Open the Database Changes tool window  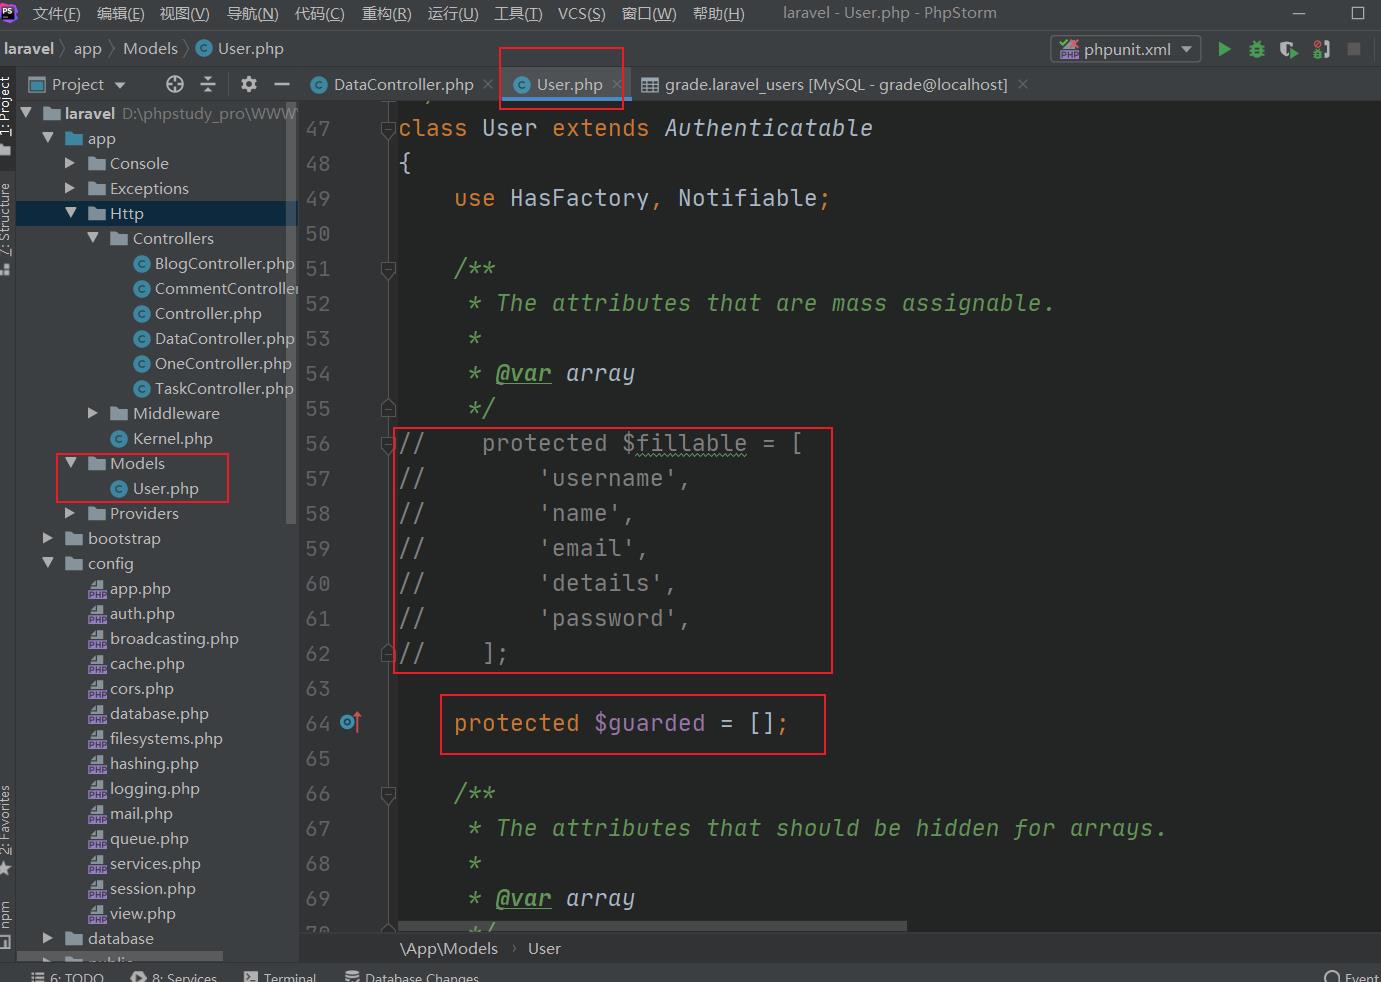[x=411, y=976]
